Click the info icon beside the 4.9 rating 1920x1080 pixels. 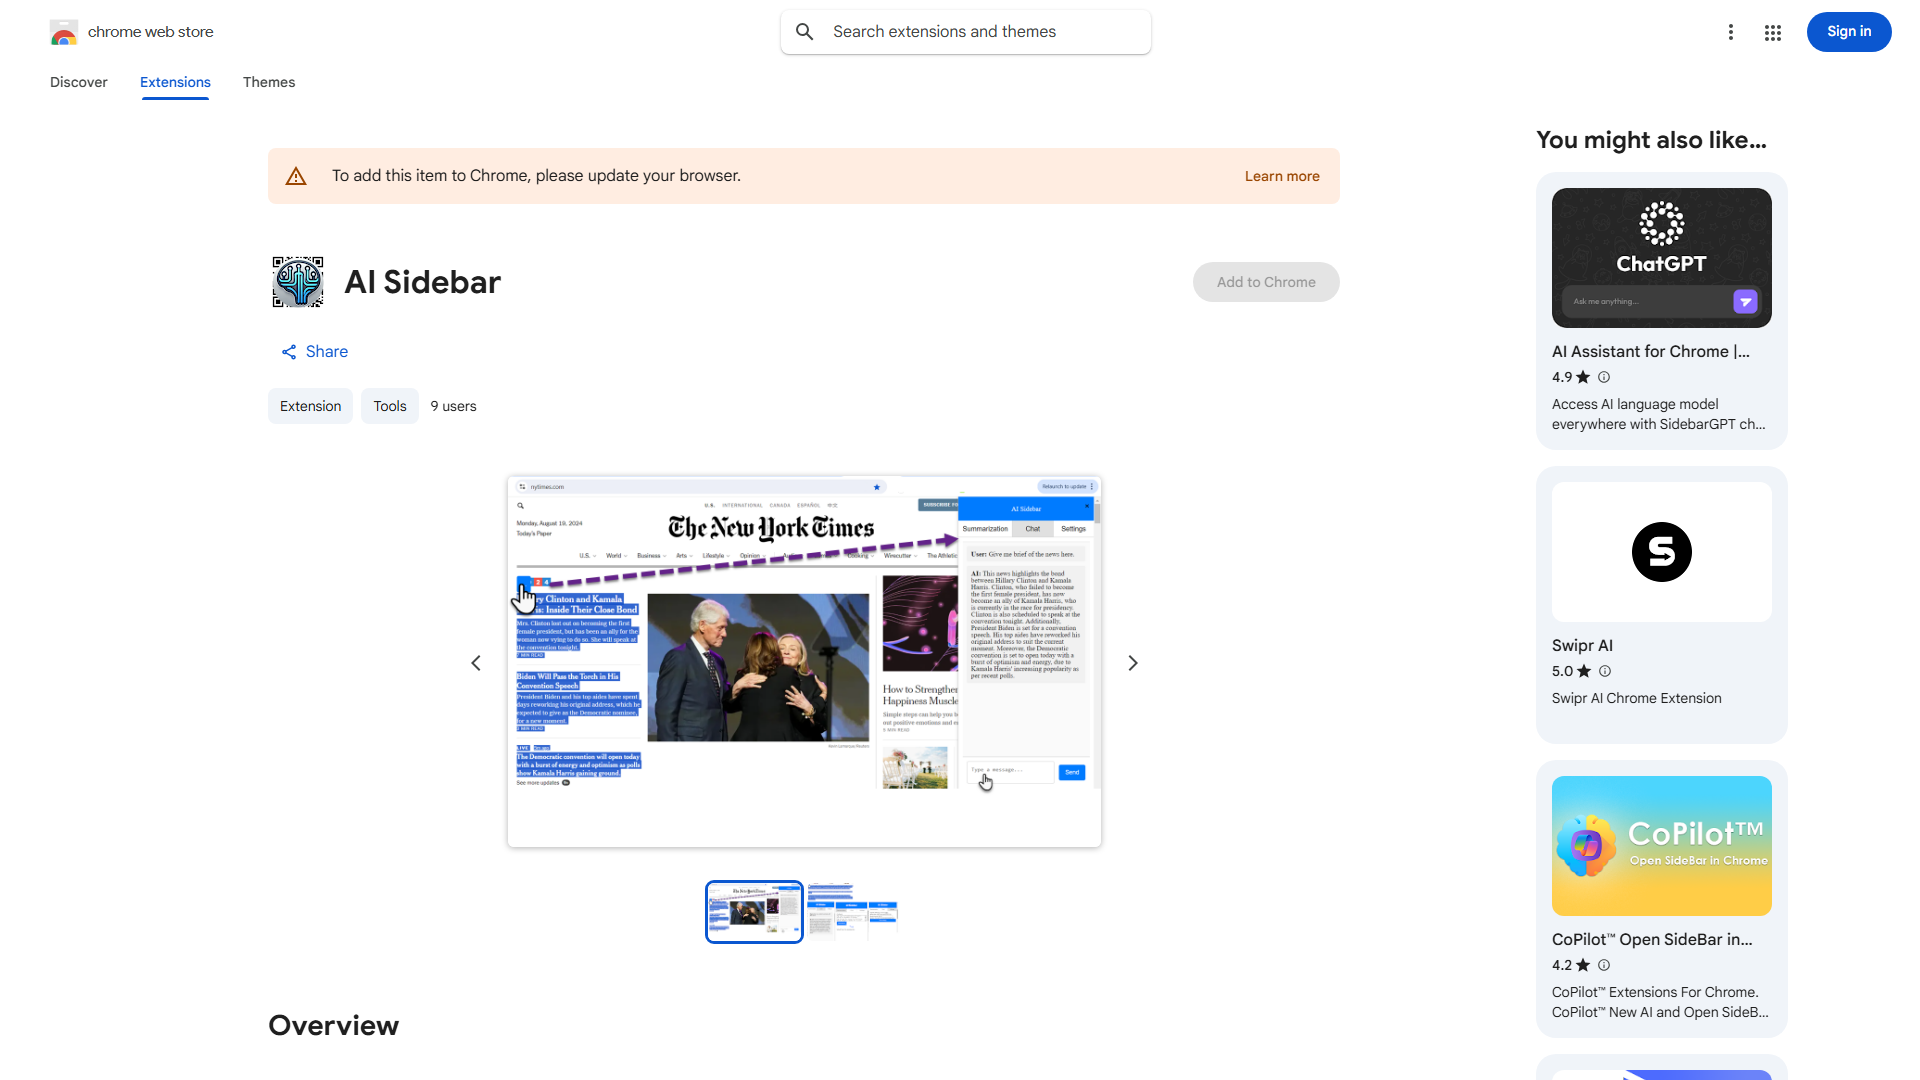click(1604, 377)
